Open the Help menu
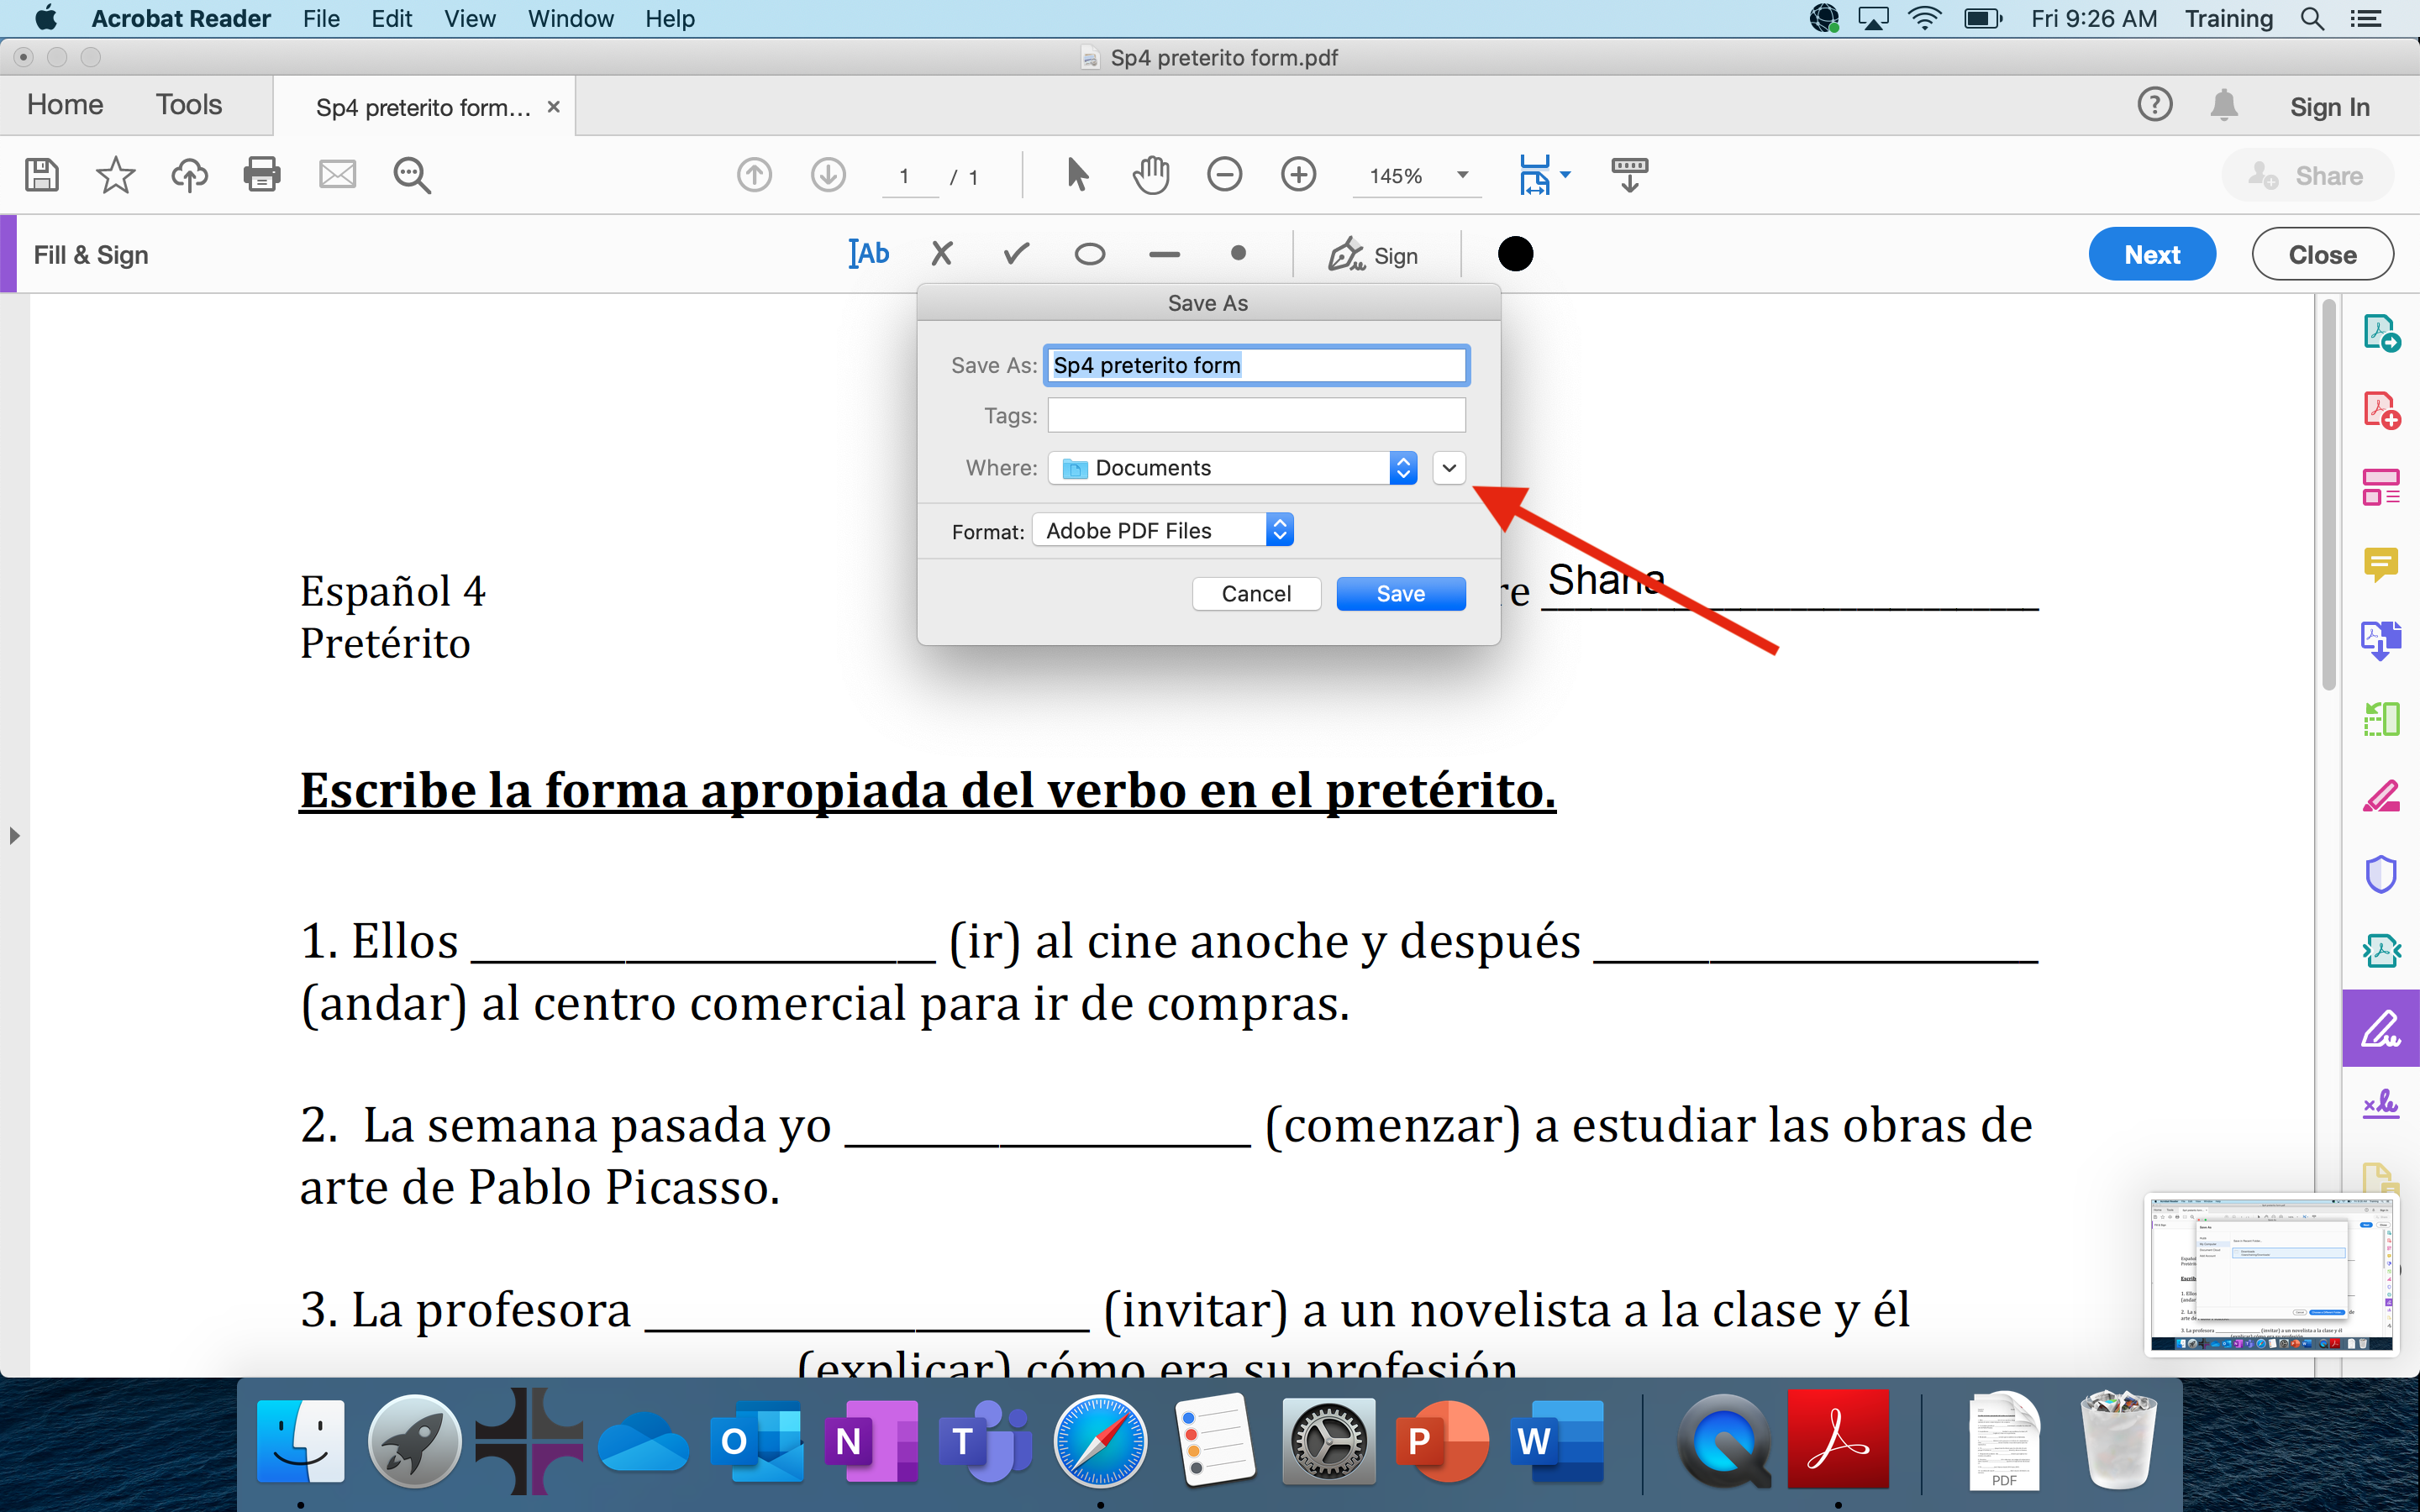The height and width of the screenshot is (1512, 2420). pos(670,19)
